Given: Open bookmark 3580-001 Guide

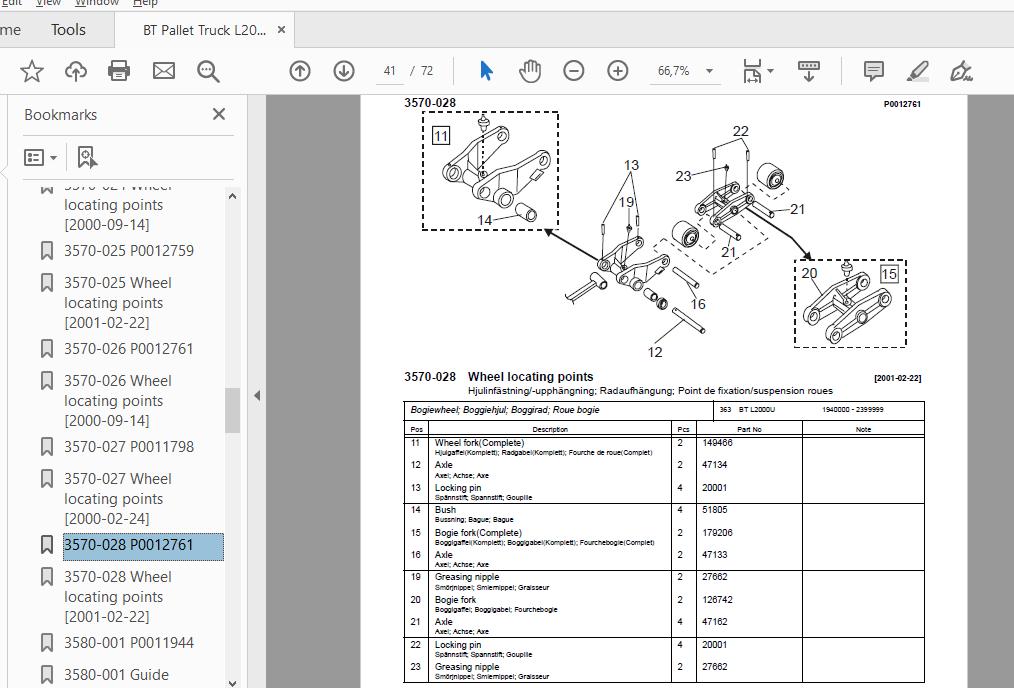Looking at the screenshot, I should point(116,674).
